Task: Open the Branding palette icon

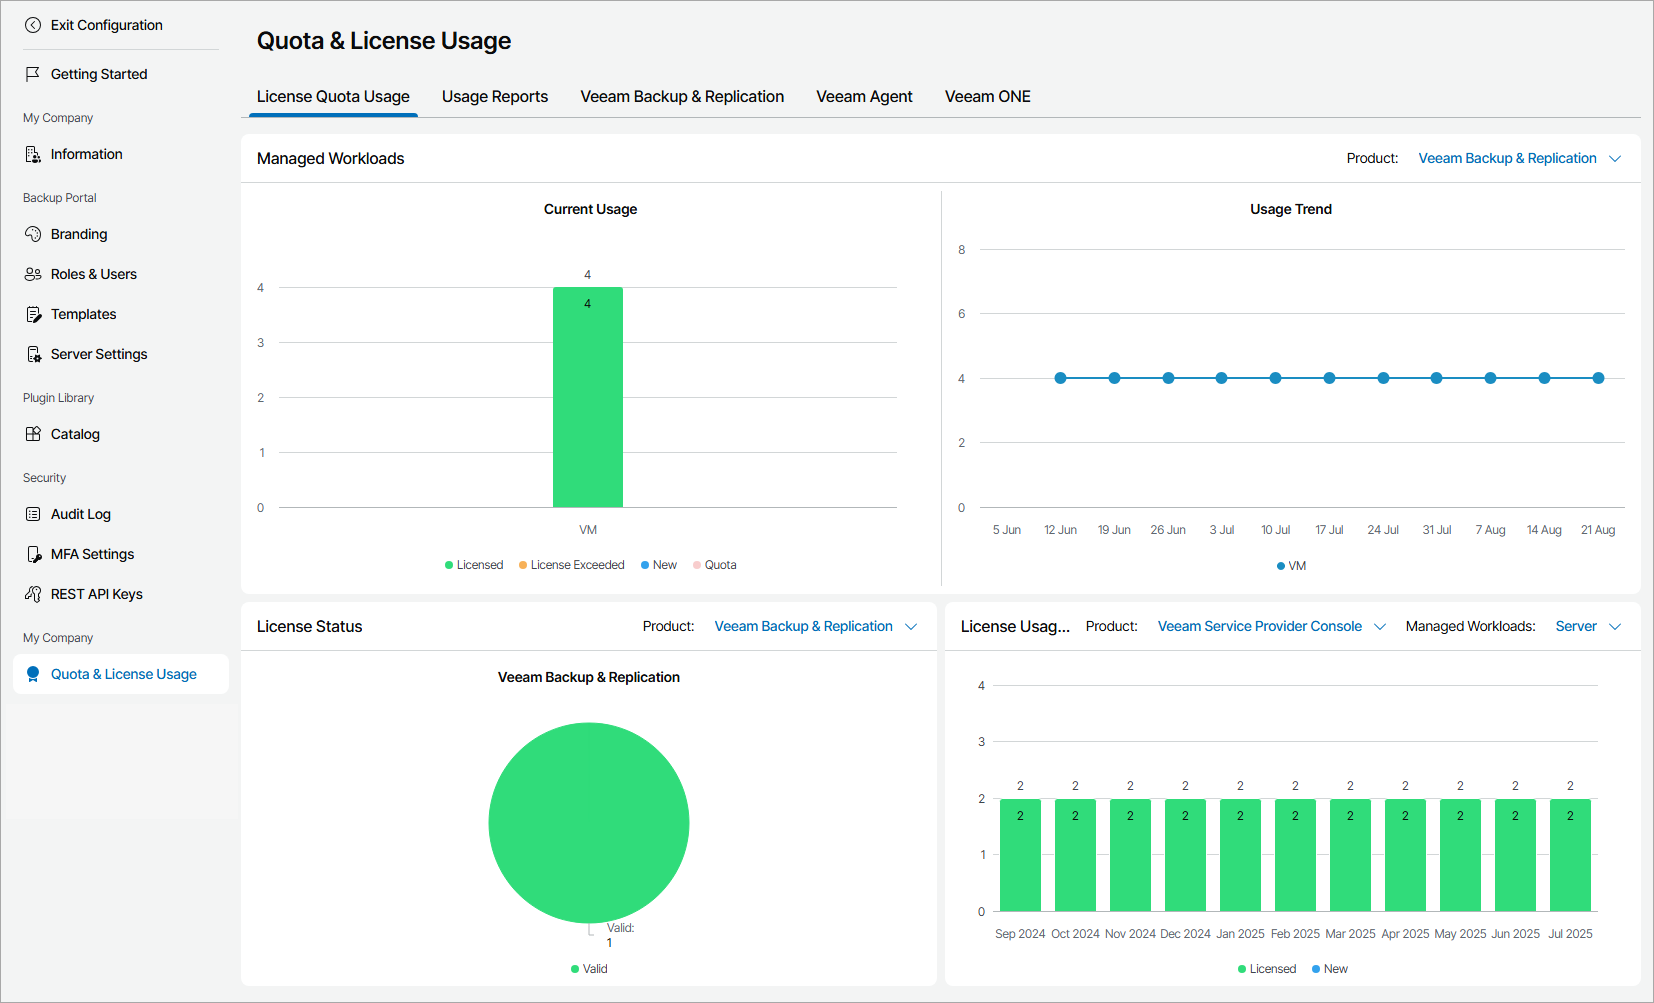Action: (33, 234)
